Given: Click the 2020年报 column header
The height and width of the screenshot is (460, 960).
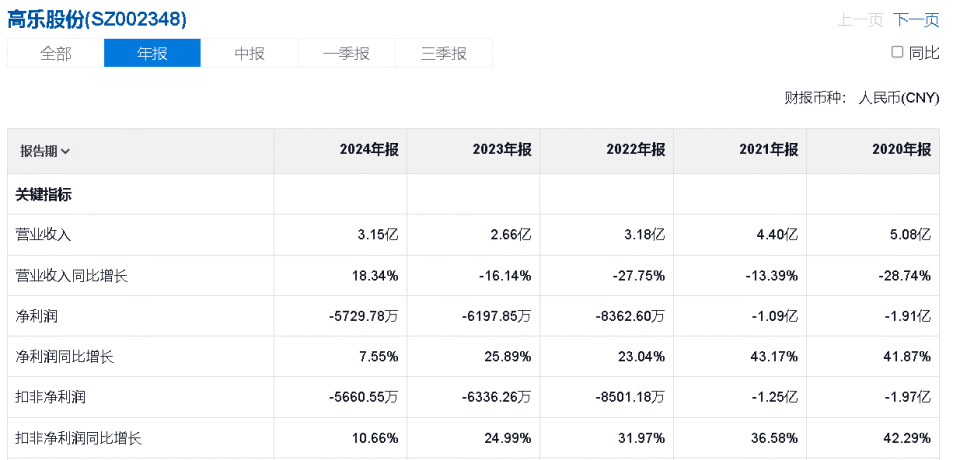Looking at the screenshot, I should pos(901,150).
